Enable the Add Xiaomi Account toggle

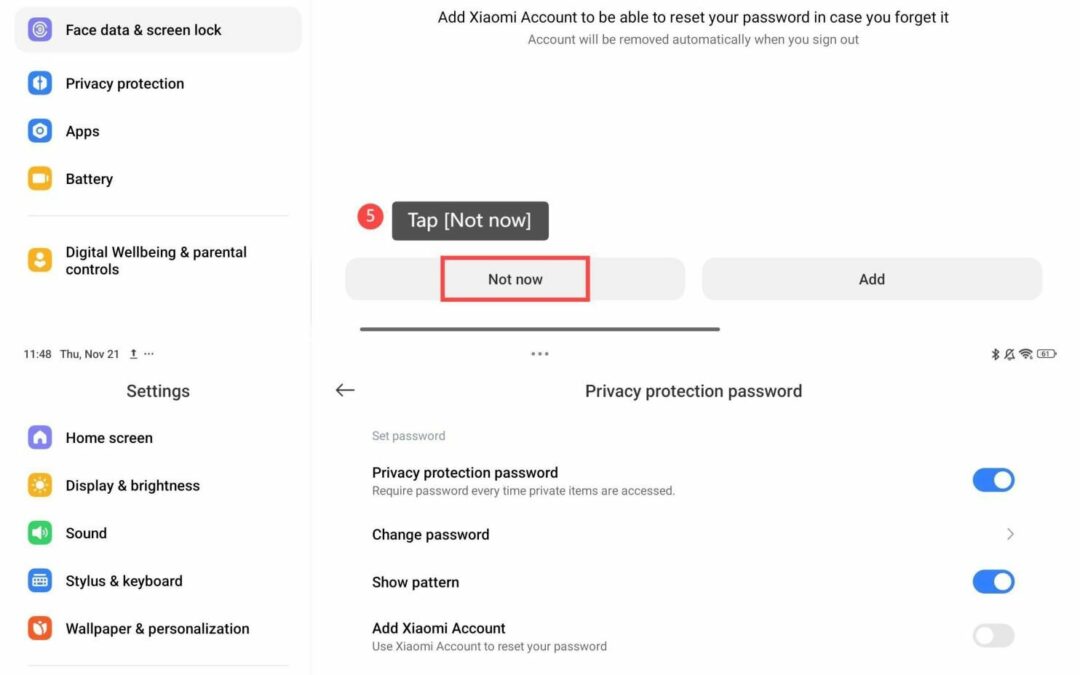993,635
